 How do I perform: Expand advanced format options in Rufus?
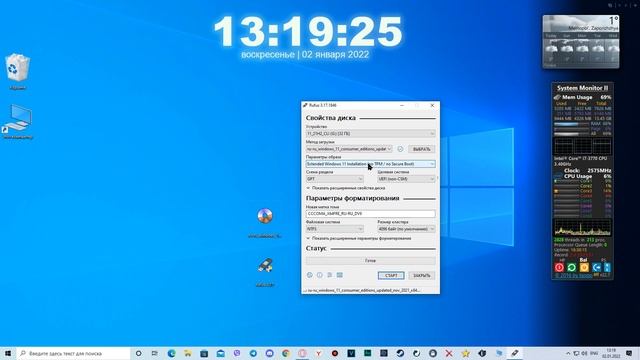tap(359, 238)
